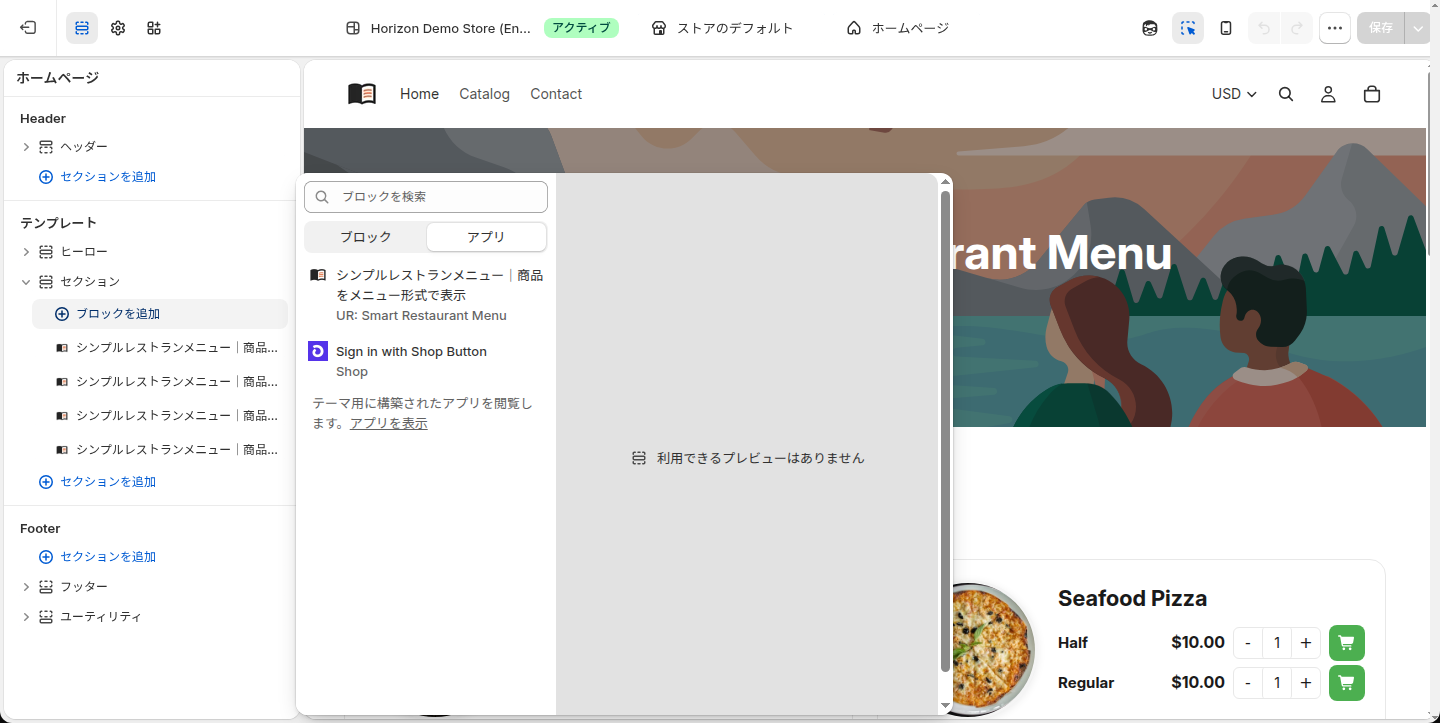The height and width of the screenshot is (723, 1440).
Task: Expand the ユーティリティ section
Action: pyautogui.click(x=26, y=617)
